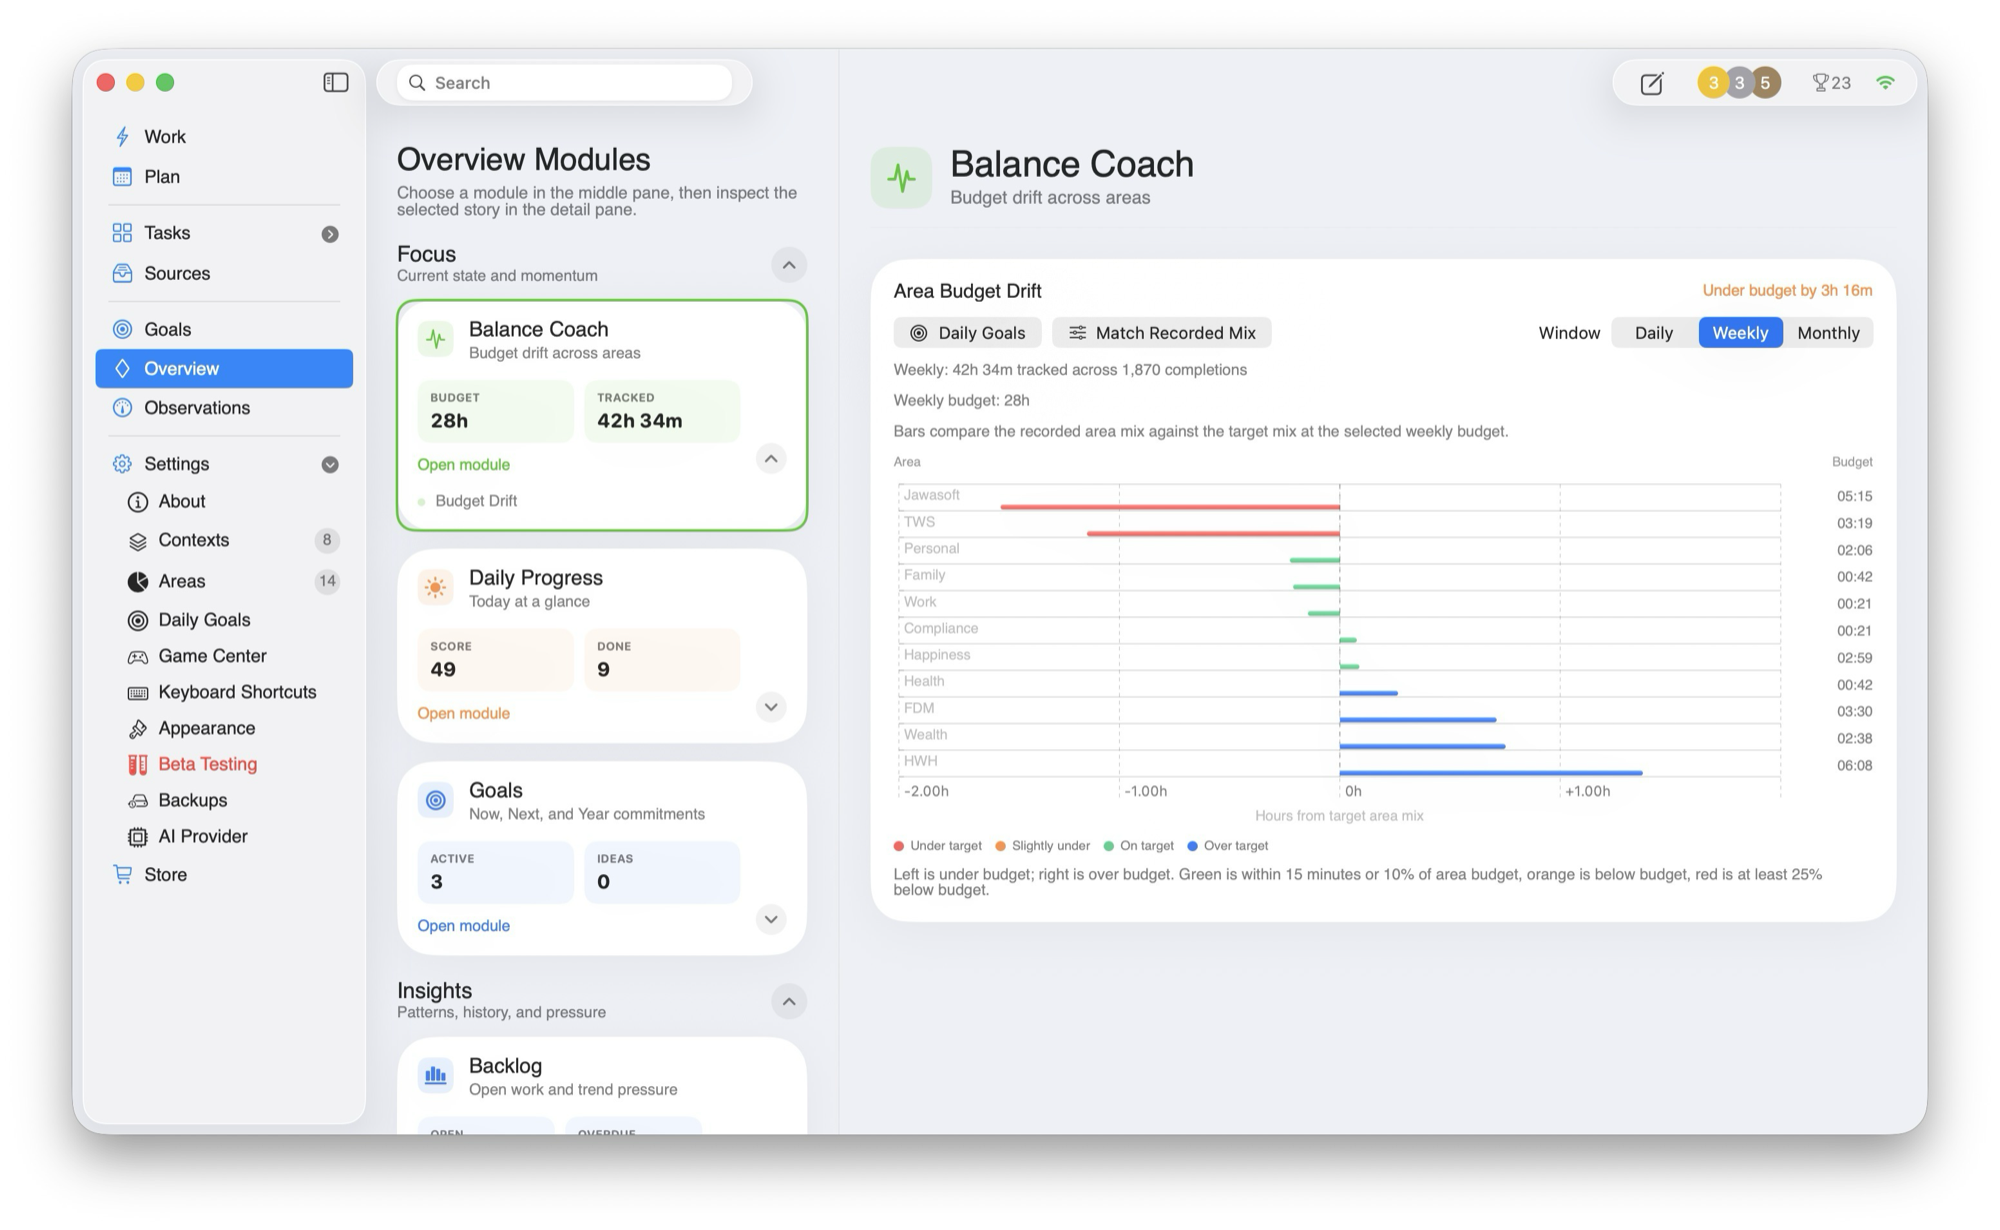Toggle the sidebar panel icon
The width and height of the screenshot is (2000, 1230).
click(335, 82)
